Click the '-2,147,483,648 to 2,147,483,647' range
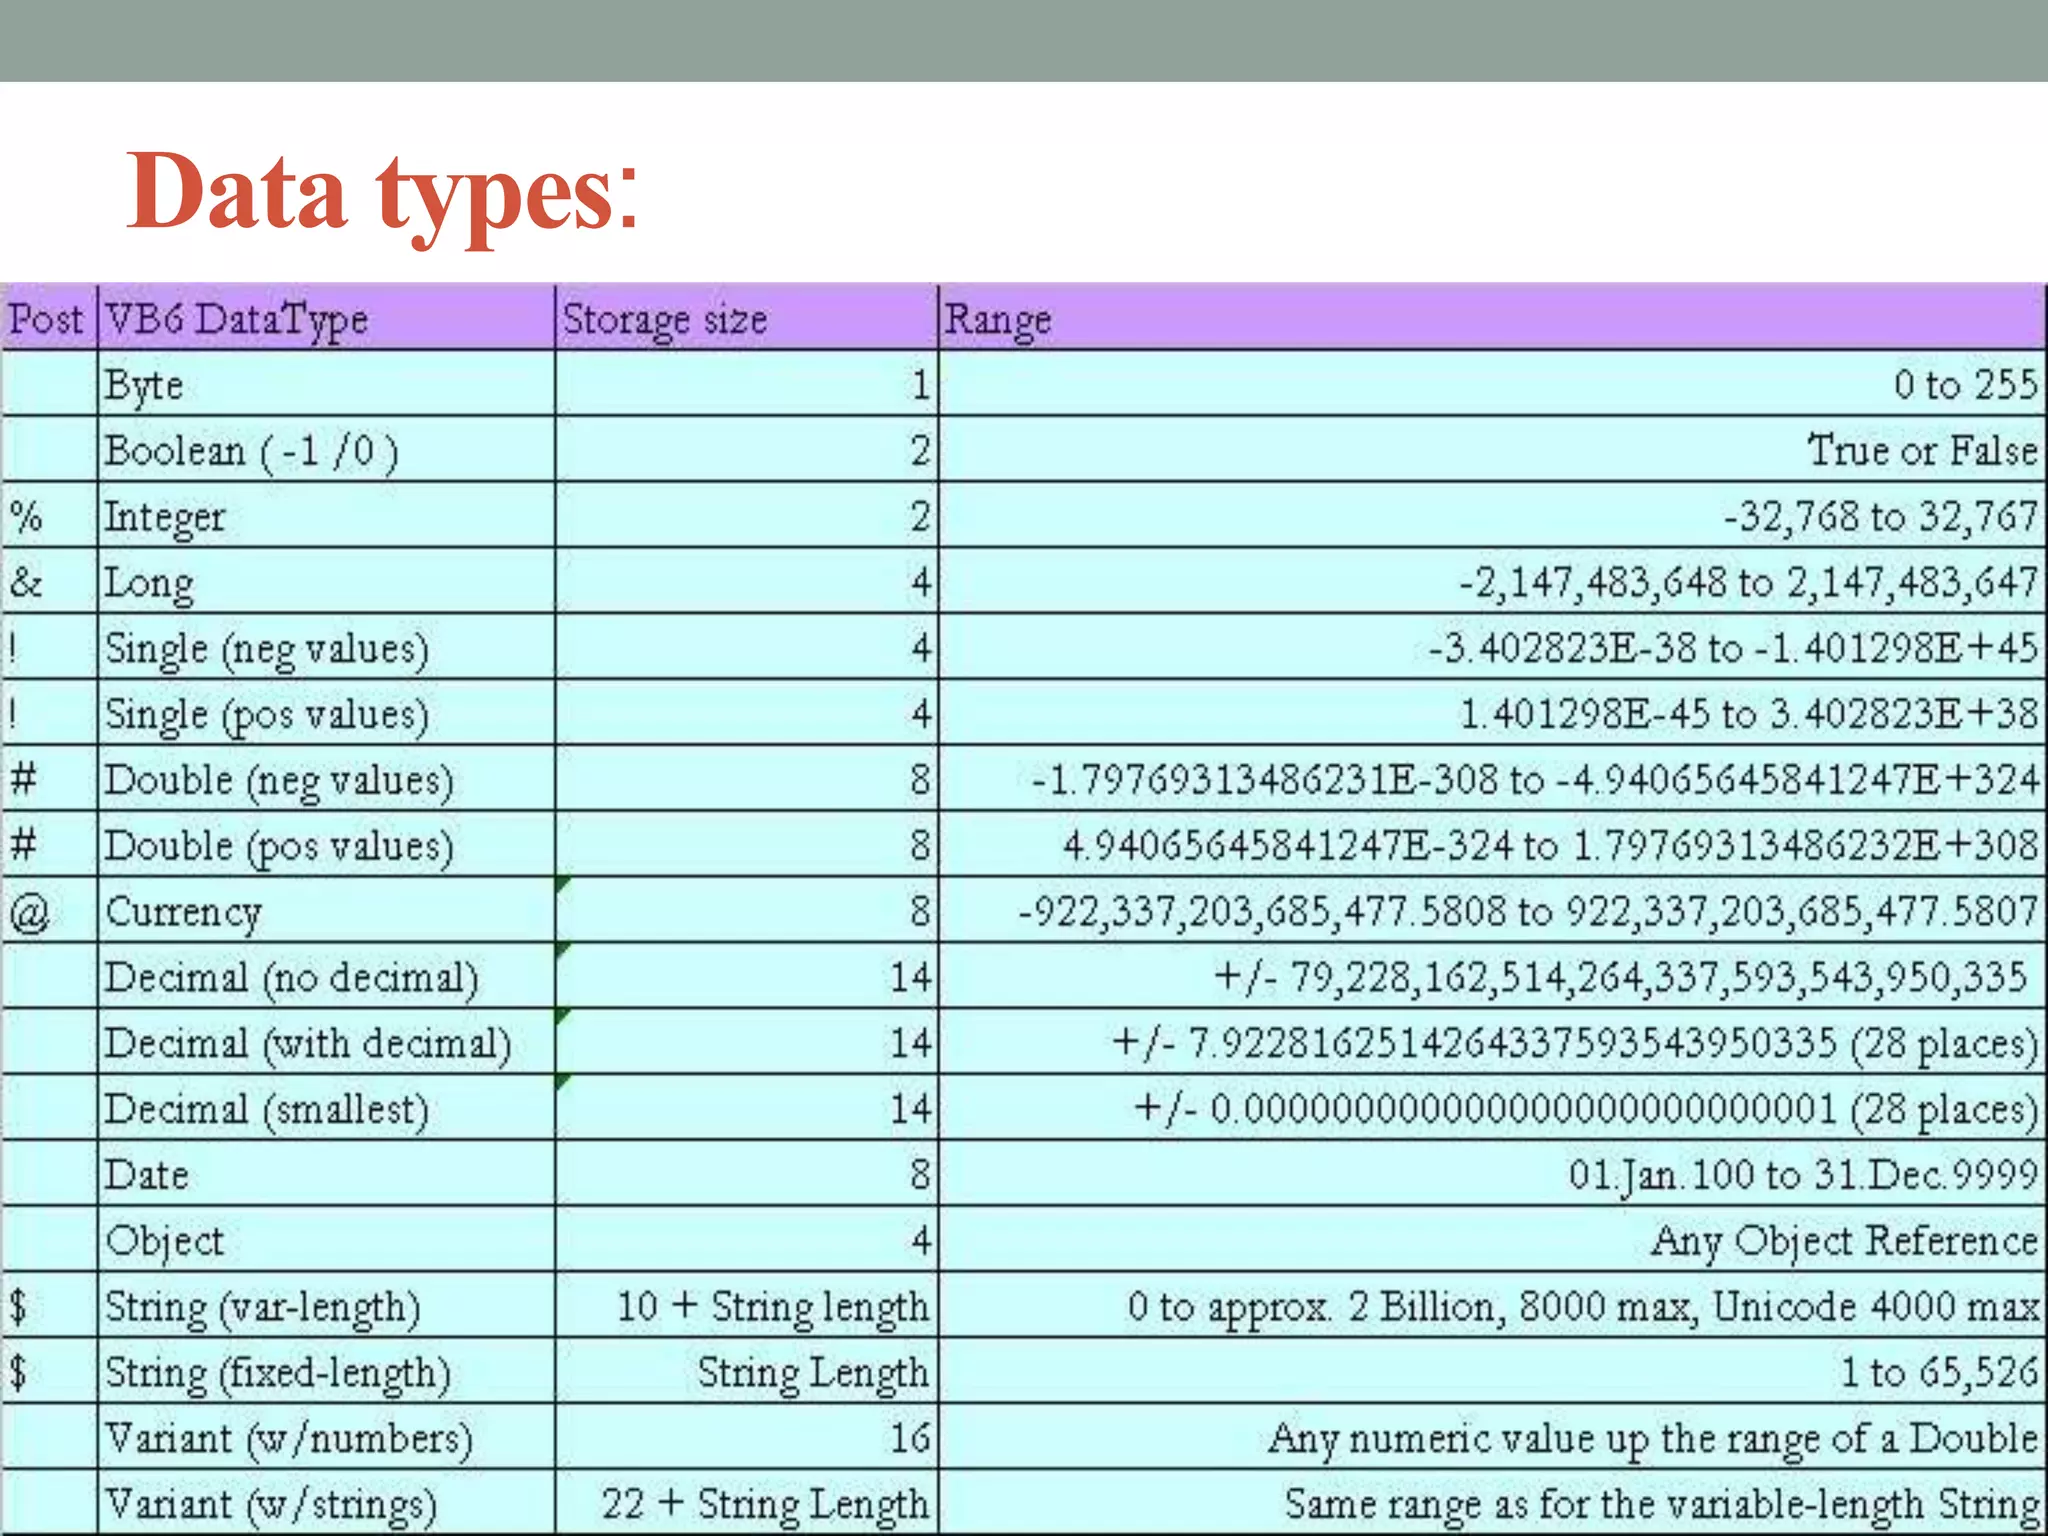This screenshot has height=1536, width=2048. click(1748, 583)
